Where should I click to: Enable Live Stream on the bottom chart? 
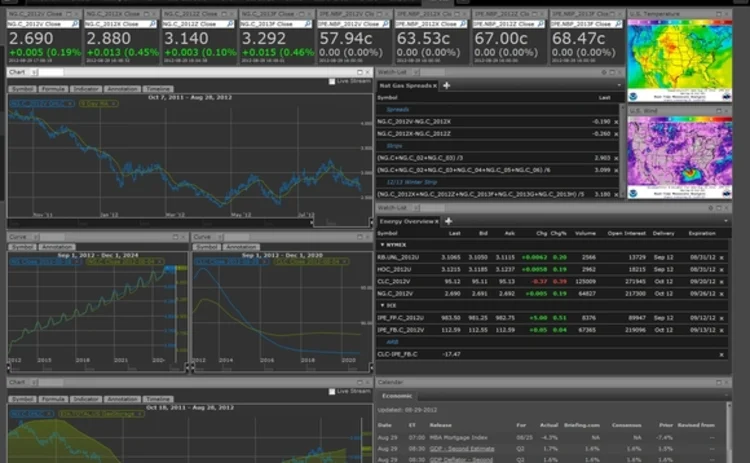click(x=332, y=391)
